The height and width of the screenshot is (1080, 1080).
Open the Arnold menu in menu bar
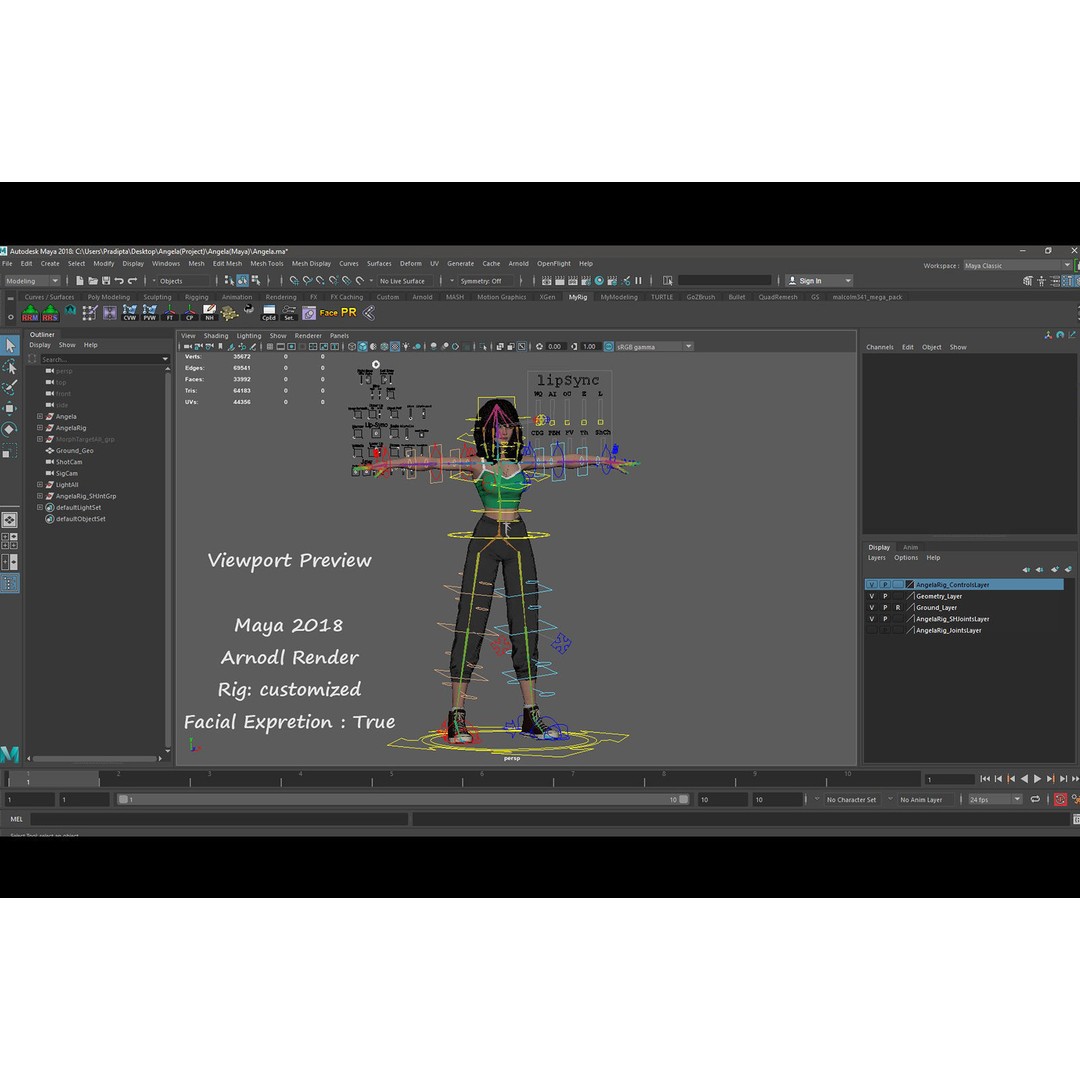pos(518,263)
